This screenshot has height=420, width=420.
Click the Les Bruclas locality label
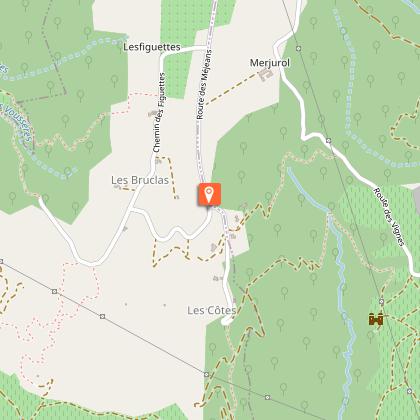pos(140,180)
